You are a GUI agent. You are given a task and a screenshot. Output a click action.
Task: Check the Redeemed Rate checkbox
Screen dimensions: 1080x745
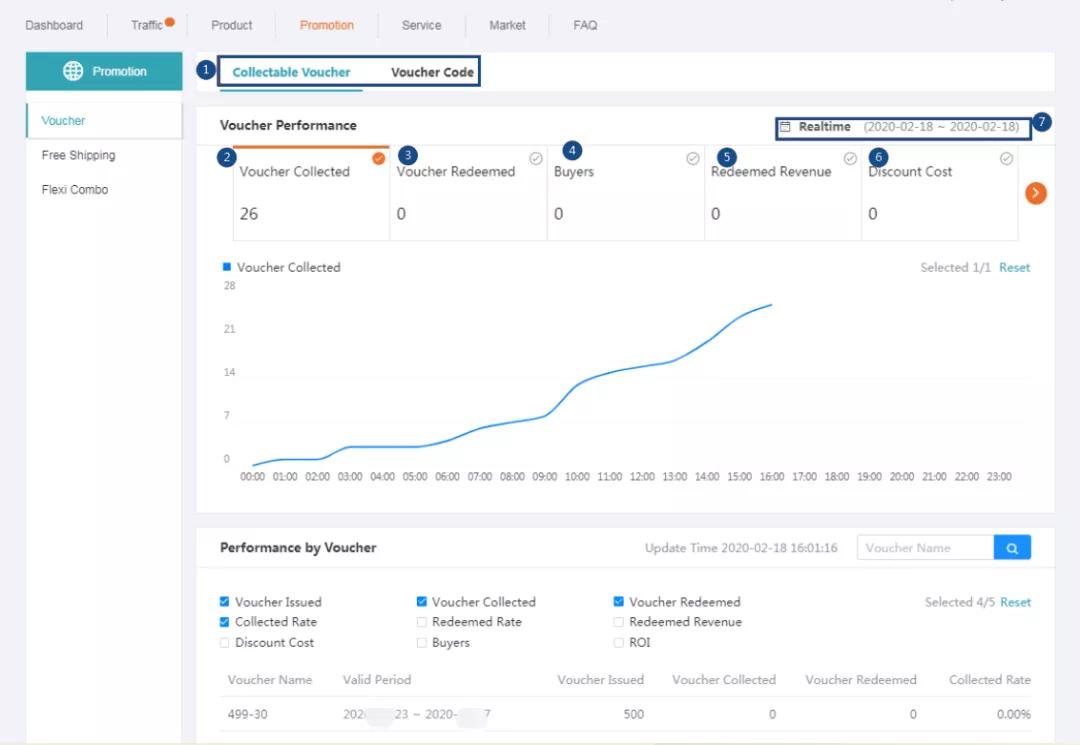click(x=422, y=622)
